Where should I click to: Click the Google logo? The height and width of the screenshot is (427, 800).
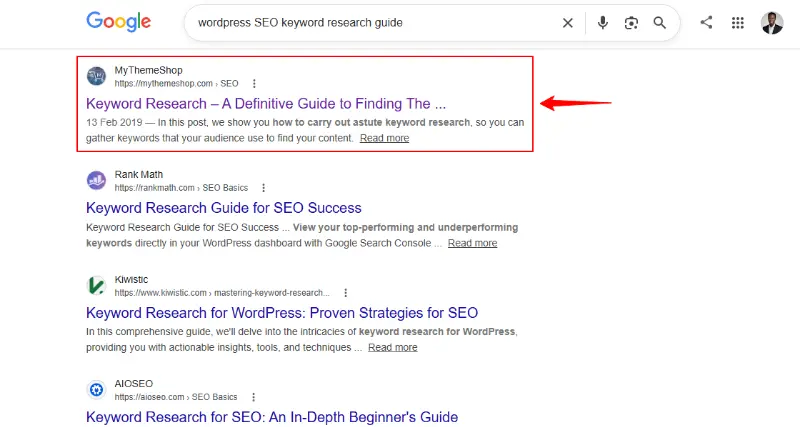pos(118,22)
